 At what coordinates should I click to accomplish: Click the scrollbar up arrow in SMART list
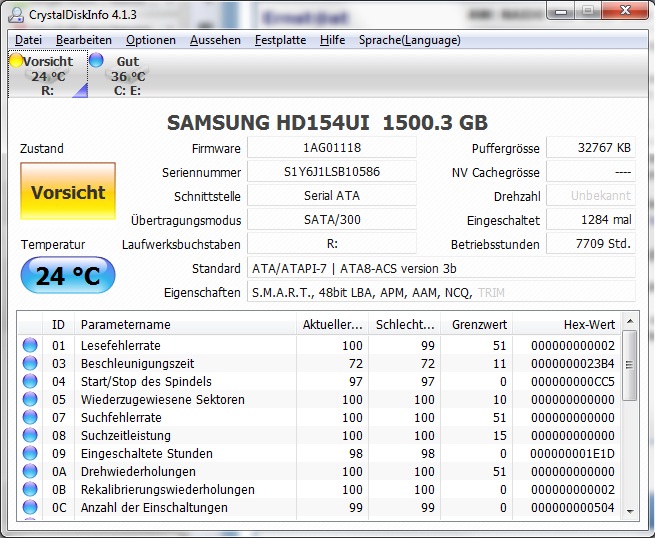pos(630,321)
